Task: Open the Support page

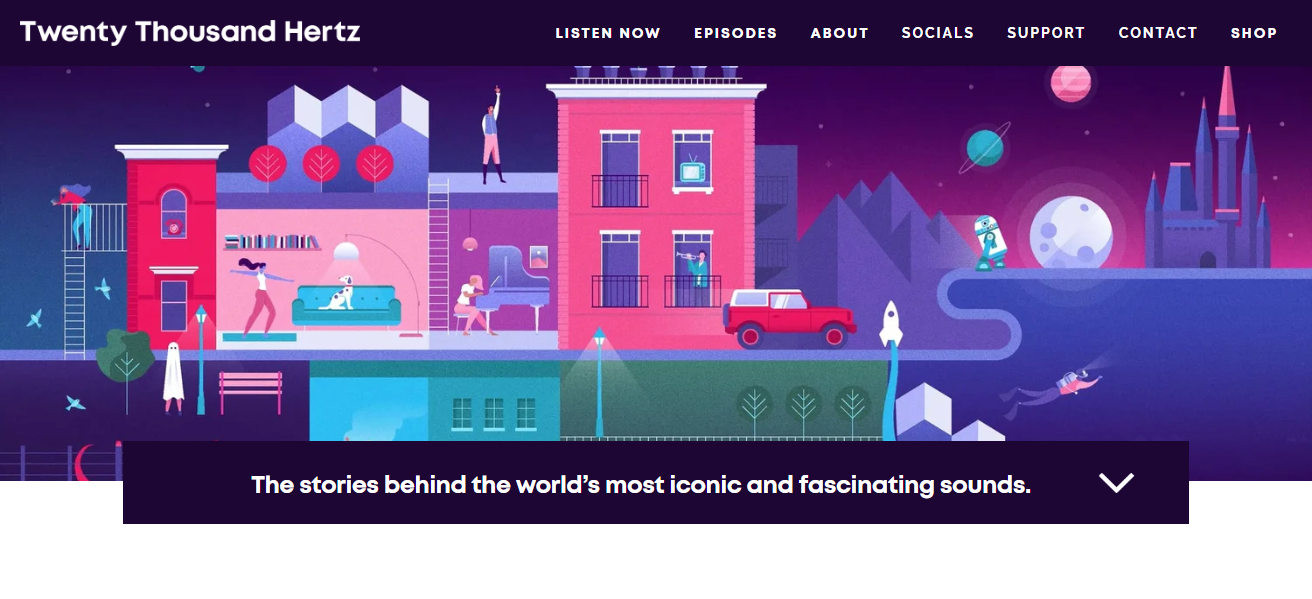Action: click(1046, 33)
